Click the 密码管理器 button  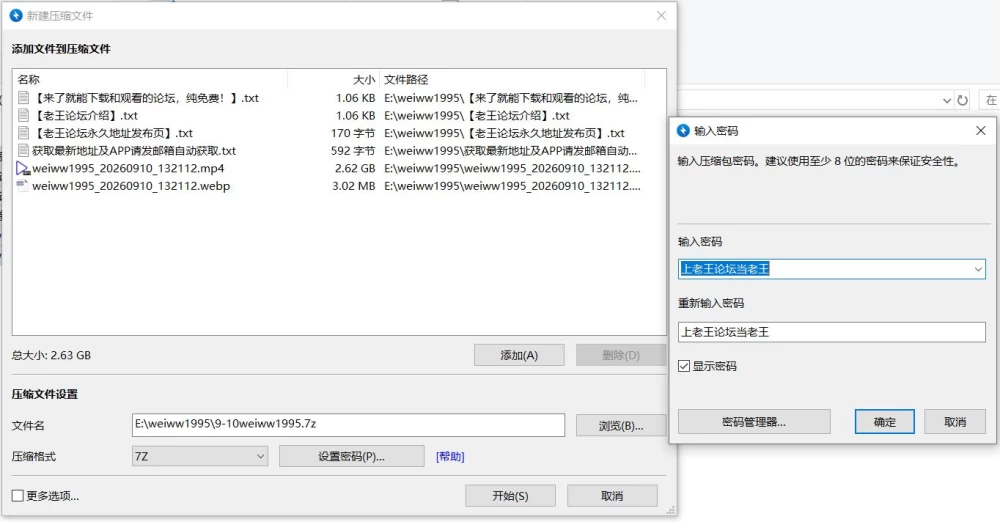click(x=754, y=422)
